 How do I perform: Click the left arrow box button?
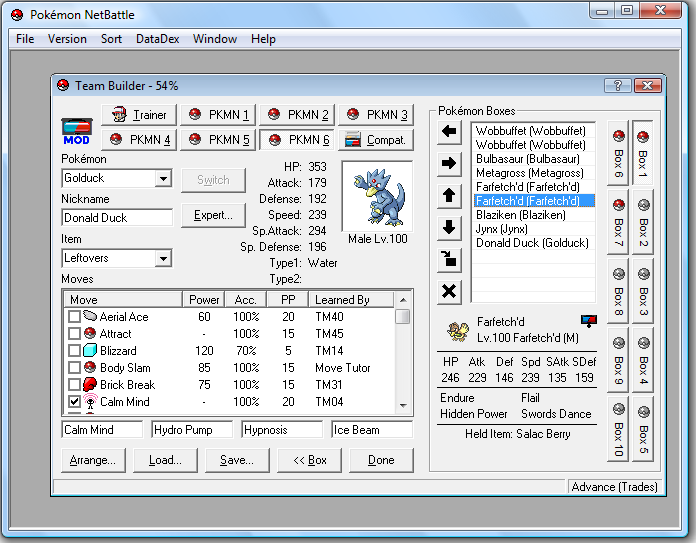point(449,132)
